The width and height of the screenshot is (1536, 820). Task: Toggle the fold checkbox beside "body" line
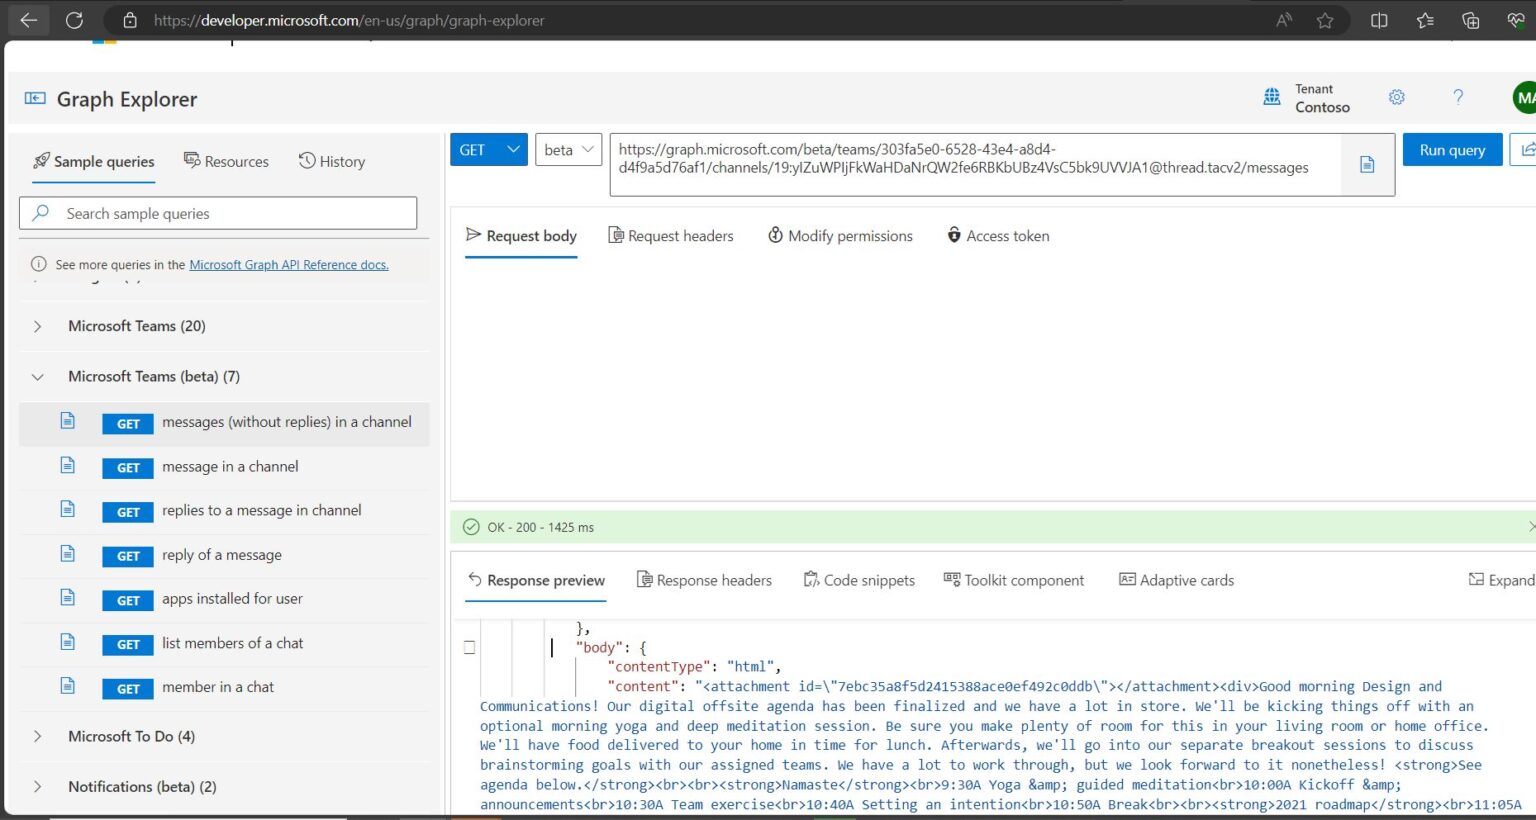(x=469, y=647)
